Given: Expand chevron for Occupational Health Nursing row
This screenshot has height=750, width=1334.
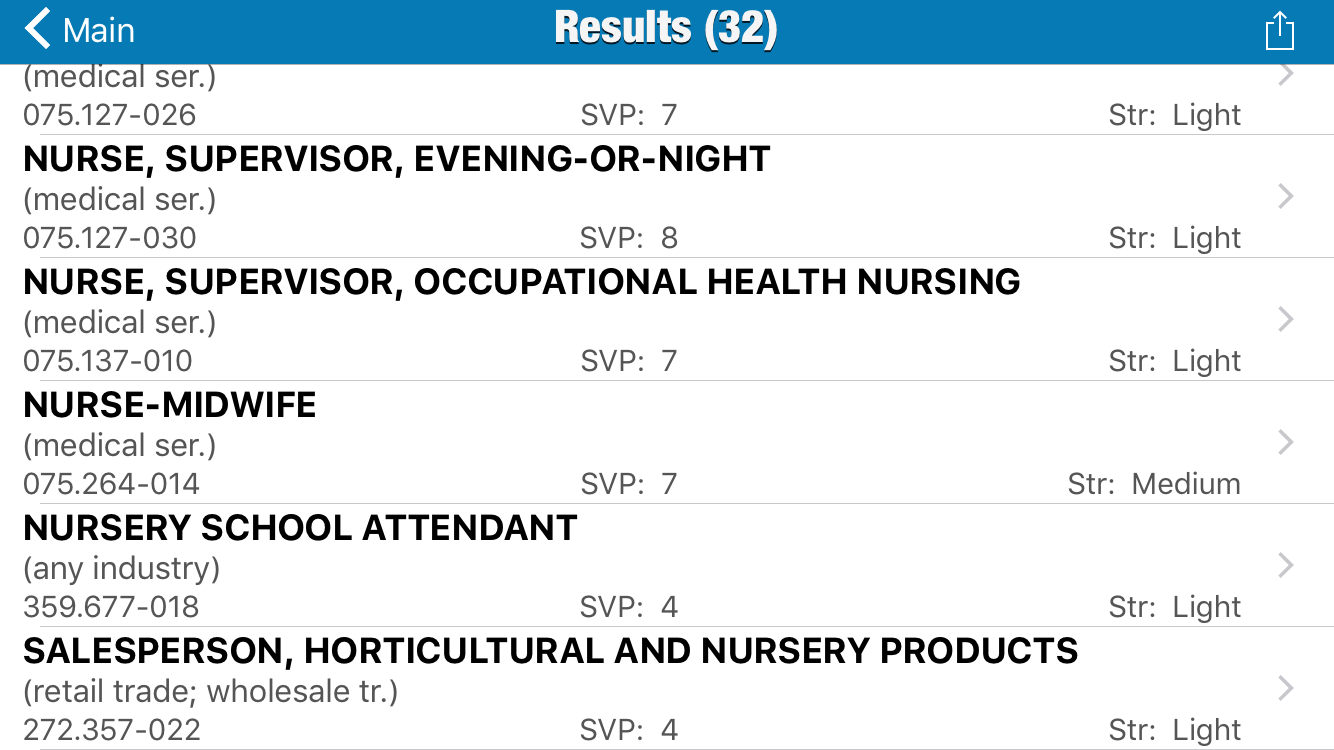Looking at the screenshot, I should [1286, 320].
